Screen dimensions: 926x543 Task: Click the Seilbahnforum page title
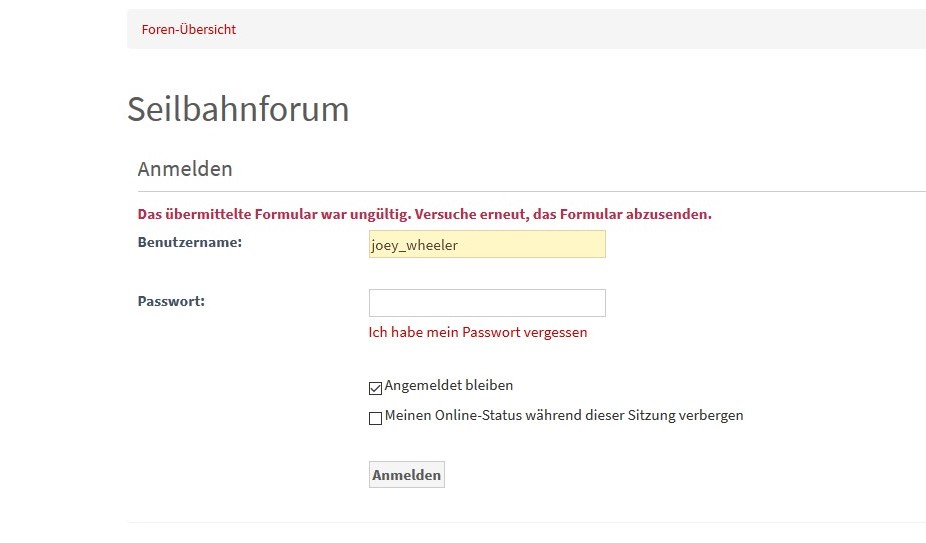click(x=238, y=109)
